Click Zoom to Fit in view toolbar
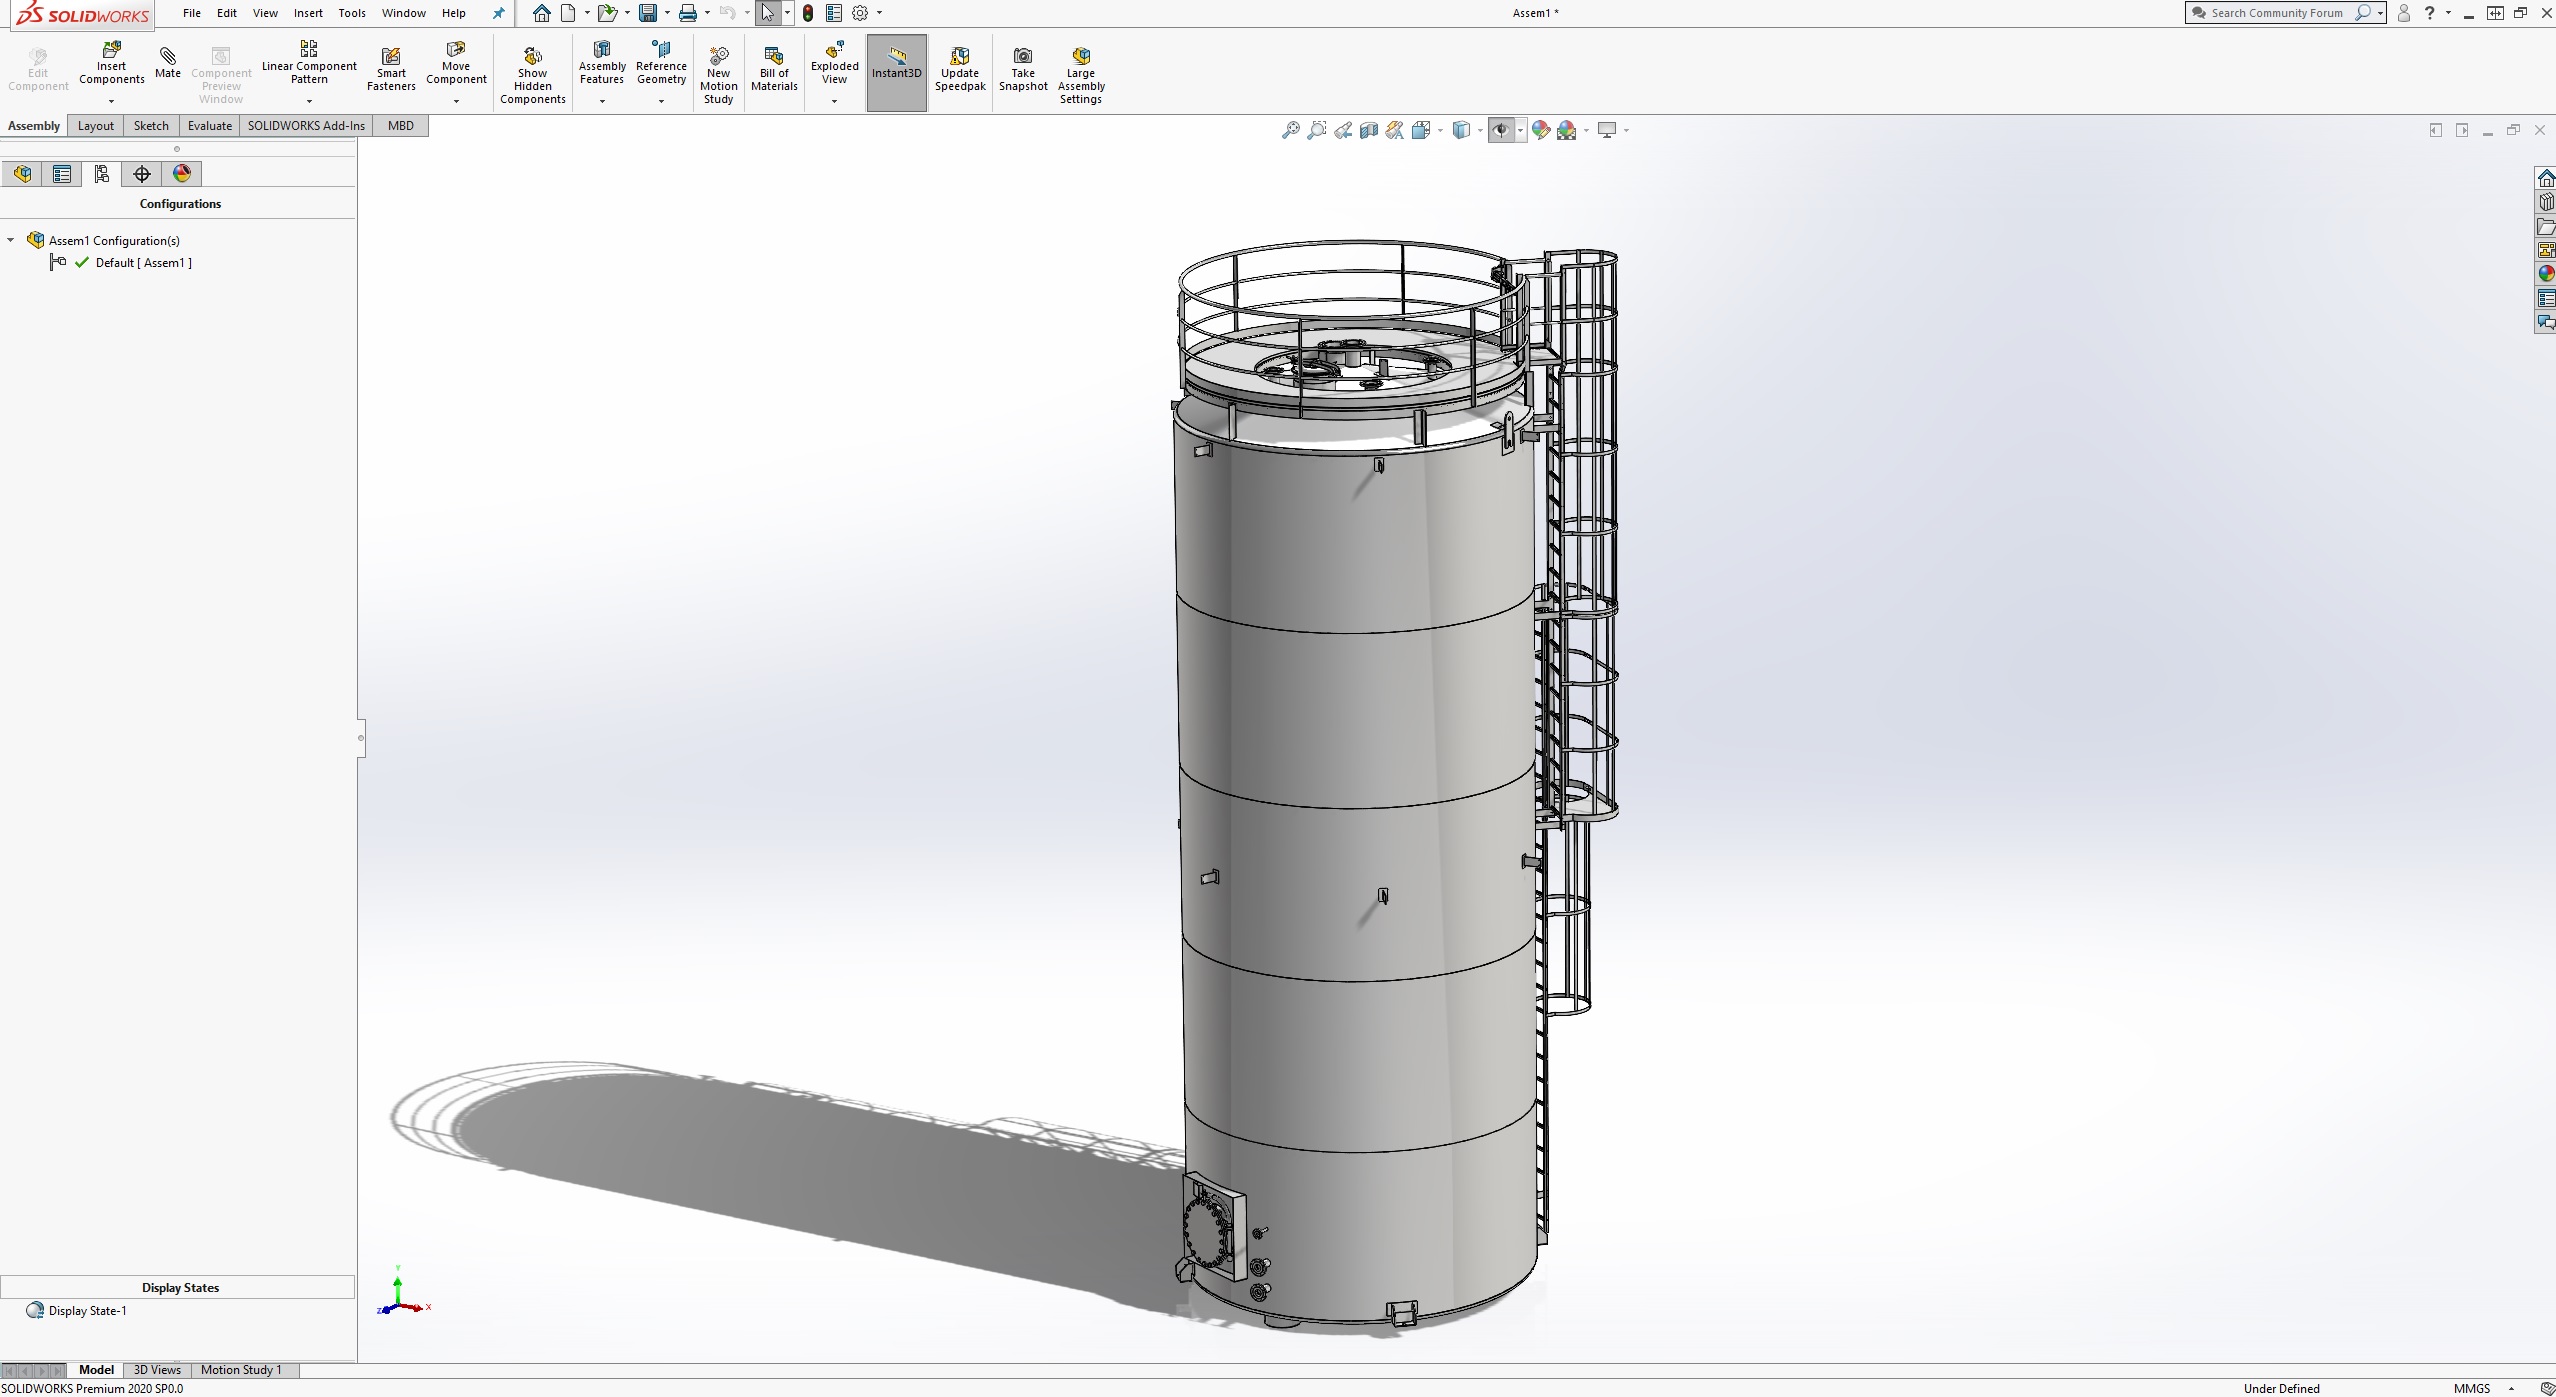Screen dimensions: 2556x1397 pos(1291,130)
